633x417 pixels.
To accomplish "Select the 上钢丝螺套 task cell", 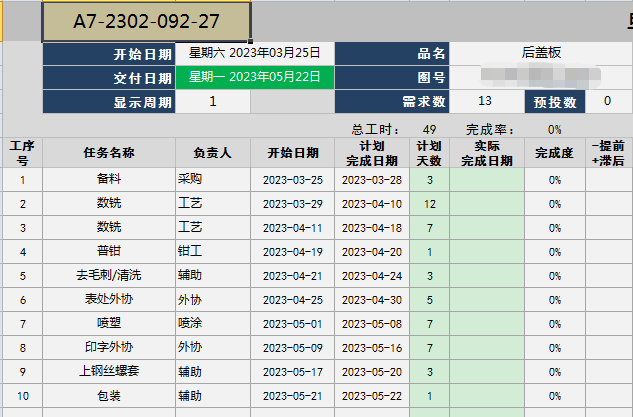I will pyautogui.click(x=109, y=372).
